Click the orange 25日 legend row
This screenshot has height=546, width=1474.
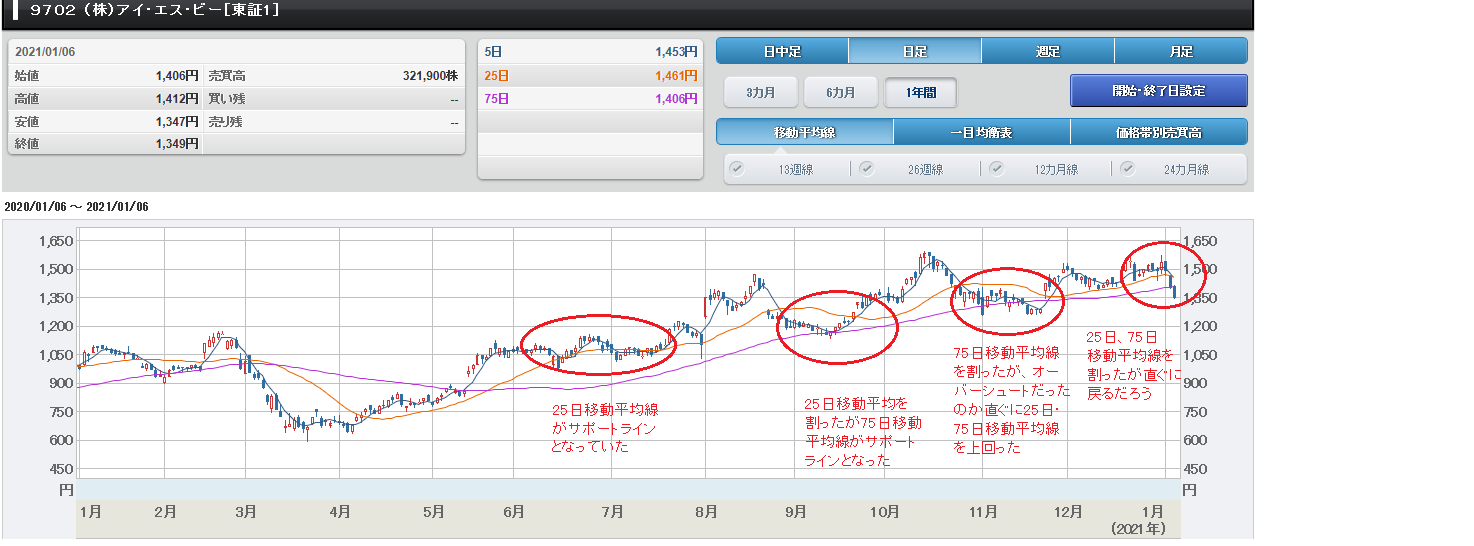pos(589,75)
